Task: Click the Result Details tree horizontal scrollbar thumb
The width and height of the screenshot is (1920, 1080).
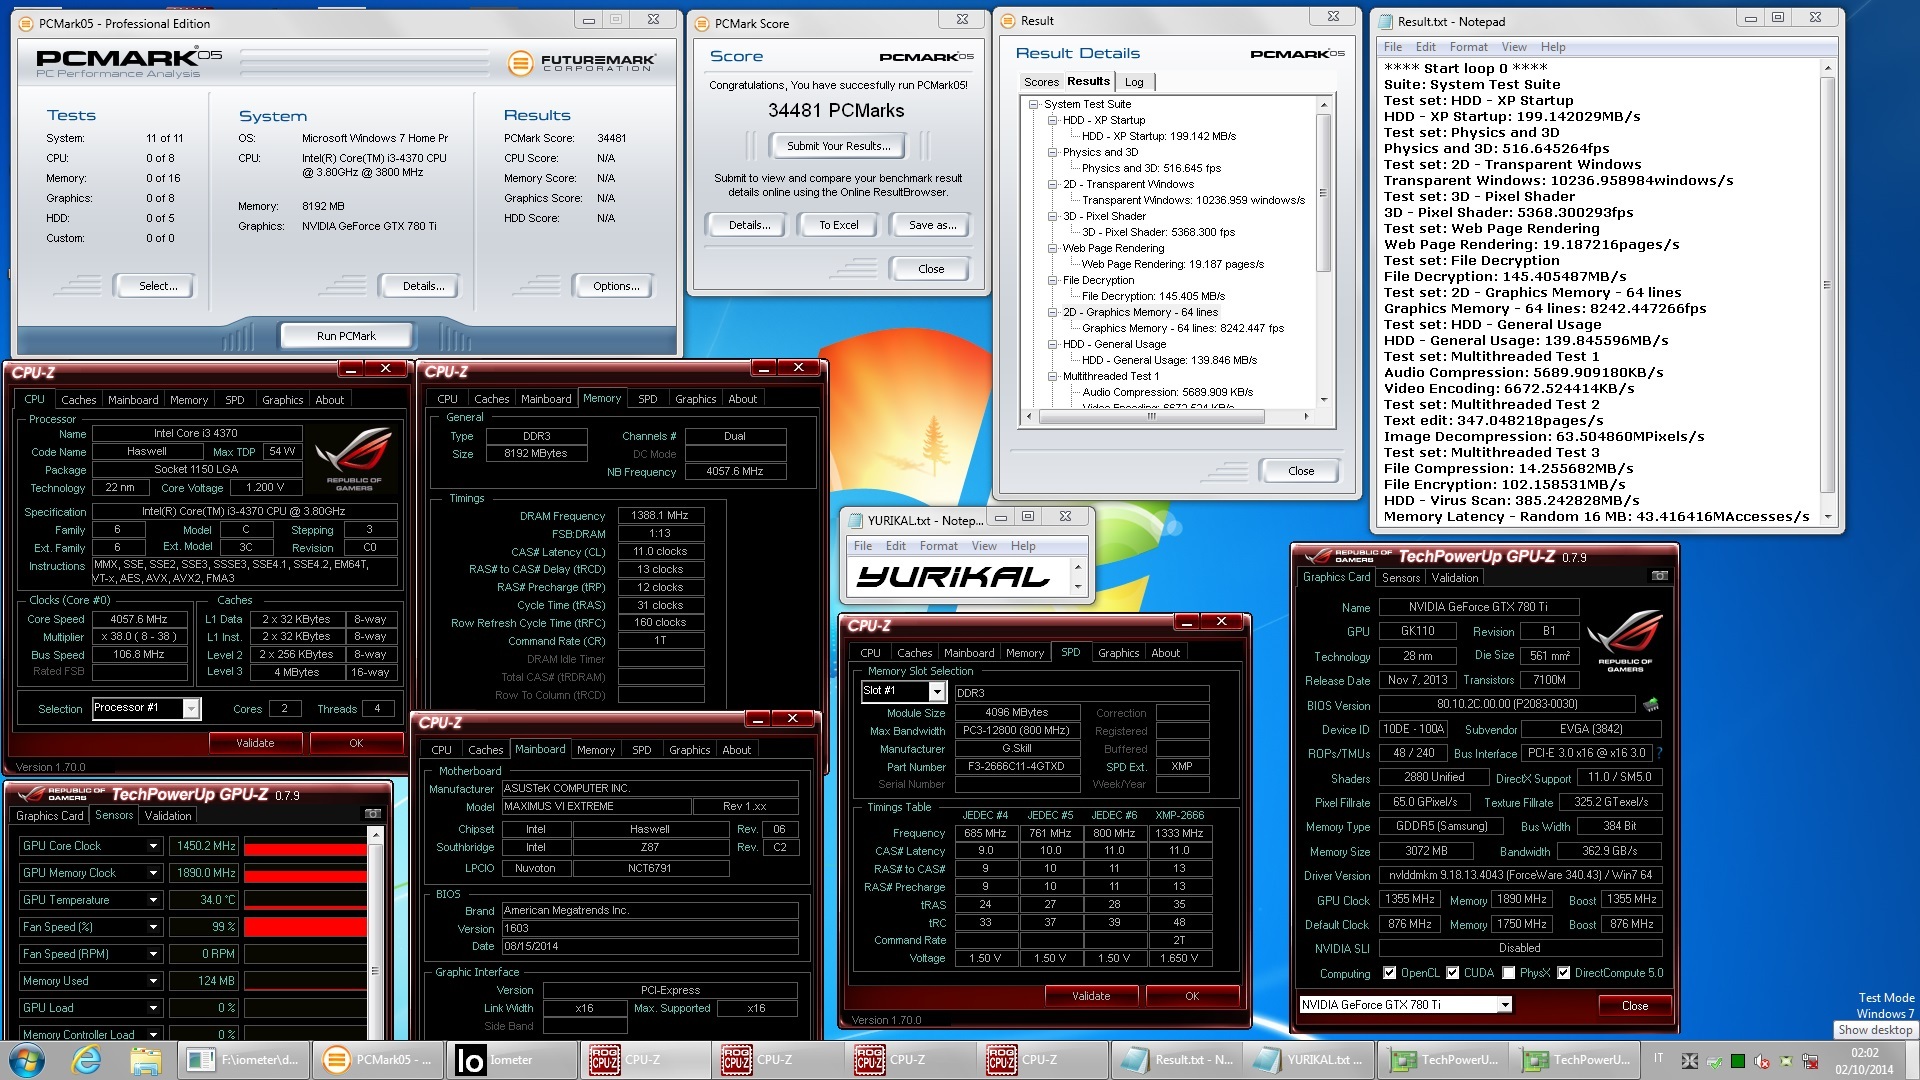Action: coord(1151,416)
